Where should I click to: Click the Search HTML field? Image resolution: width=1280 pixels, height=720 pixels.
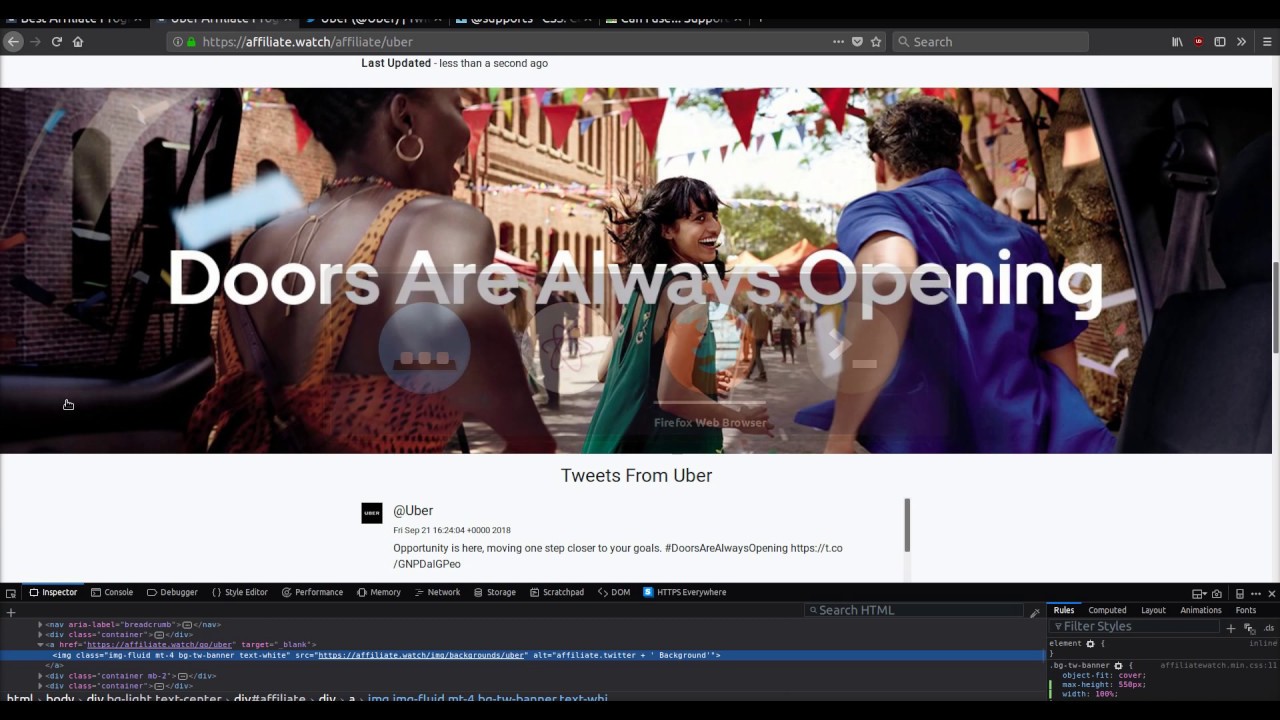pos(915,610)
